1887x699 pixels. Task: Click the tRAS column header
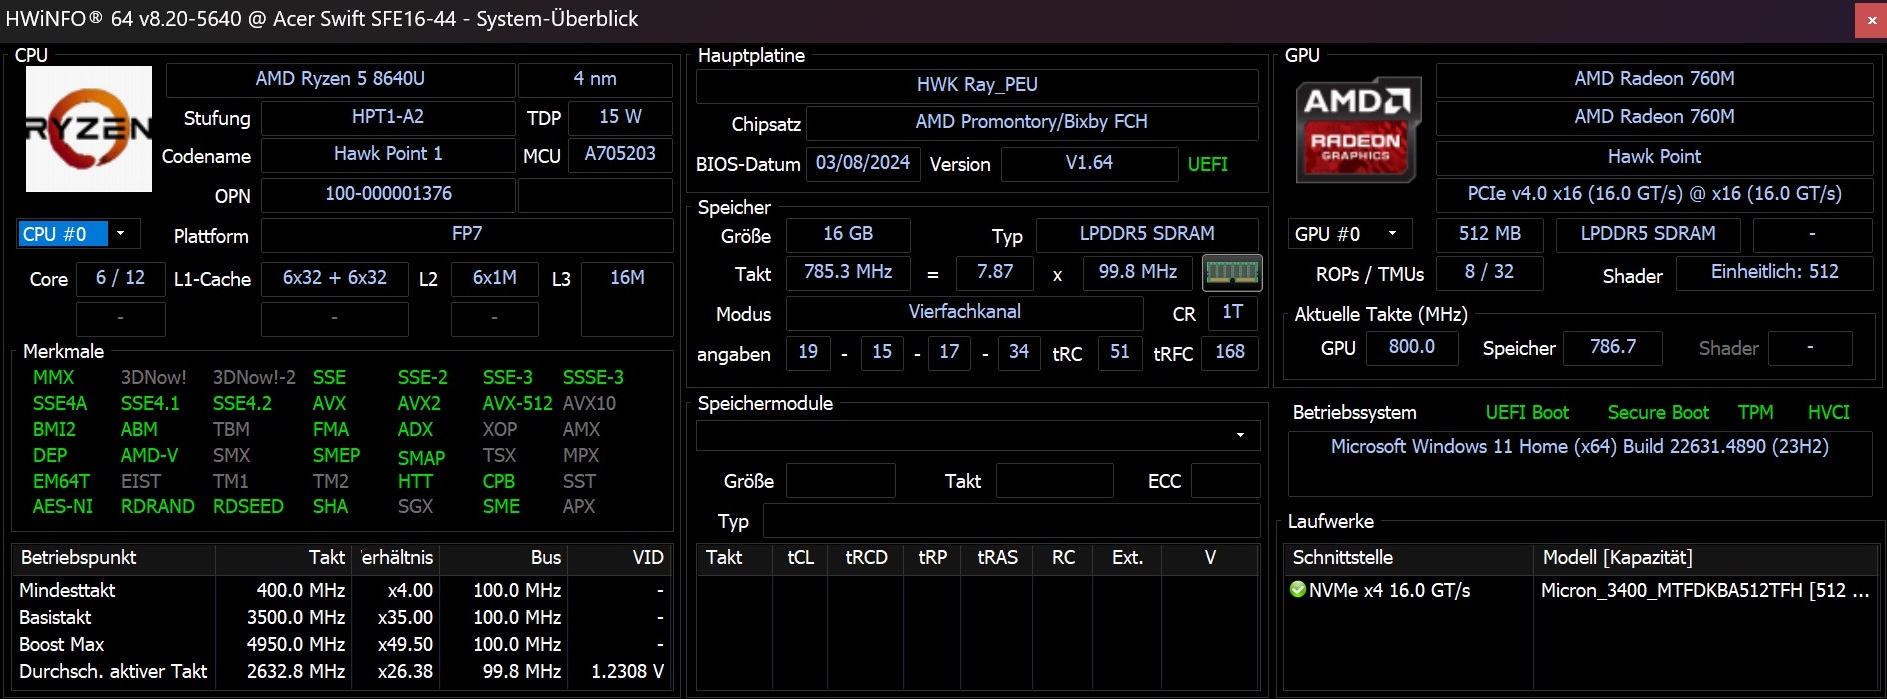(997, 558)
